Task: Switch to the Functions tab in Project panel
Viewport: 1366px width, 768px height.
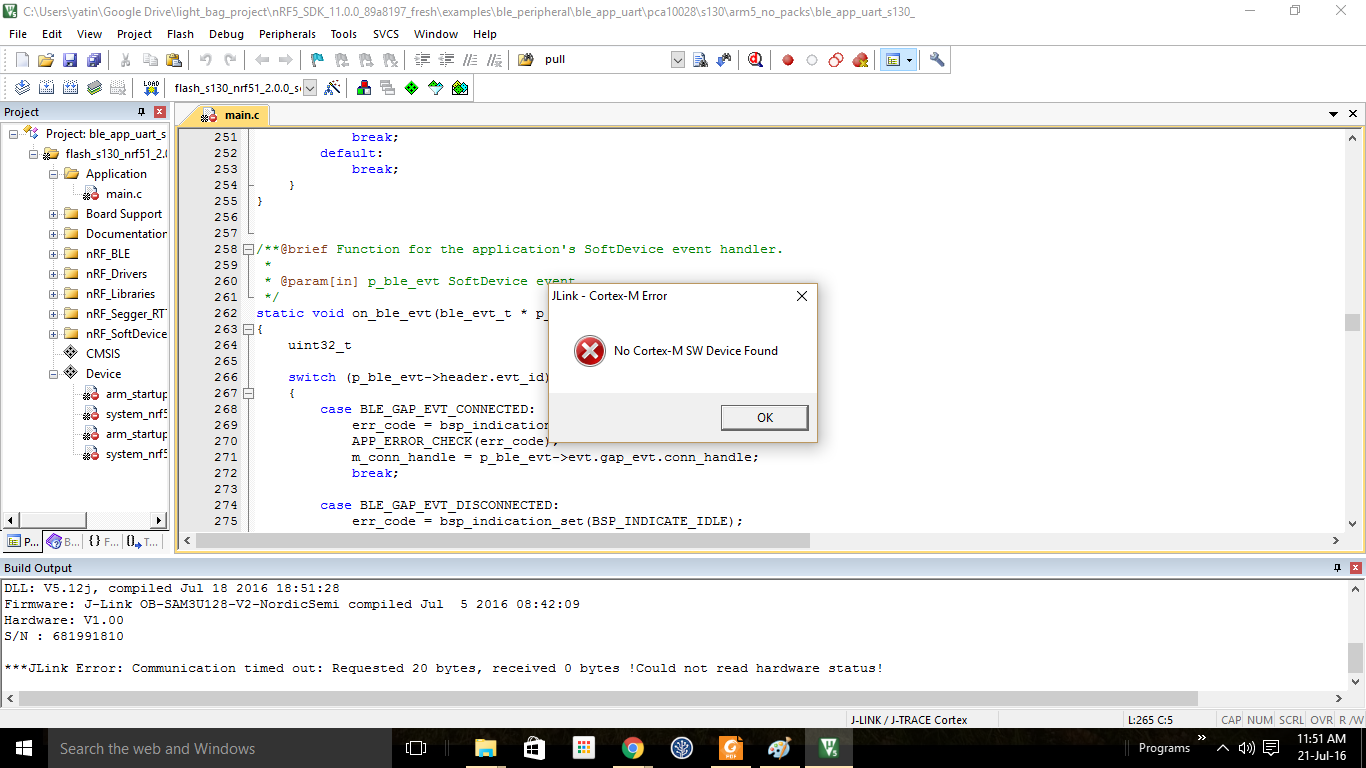Action: pyautogui.click(x=102, y=541)
